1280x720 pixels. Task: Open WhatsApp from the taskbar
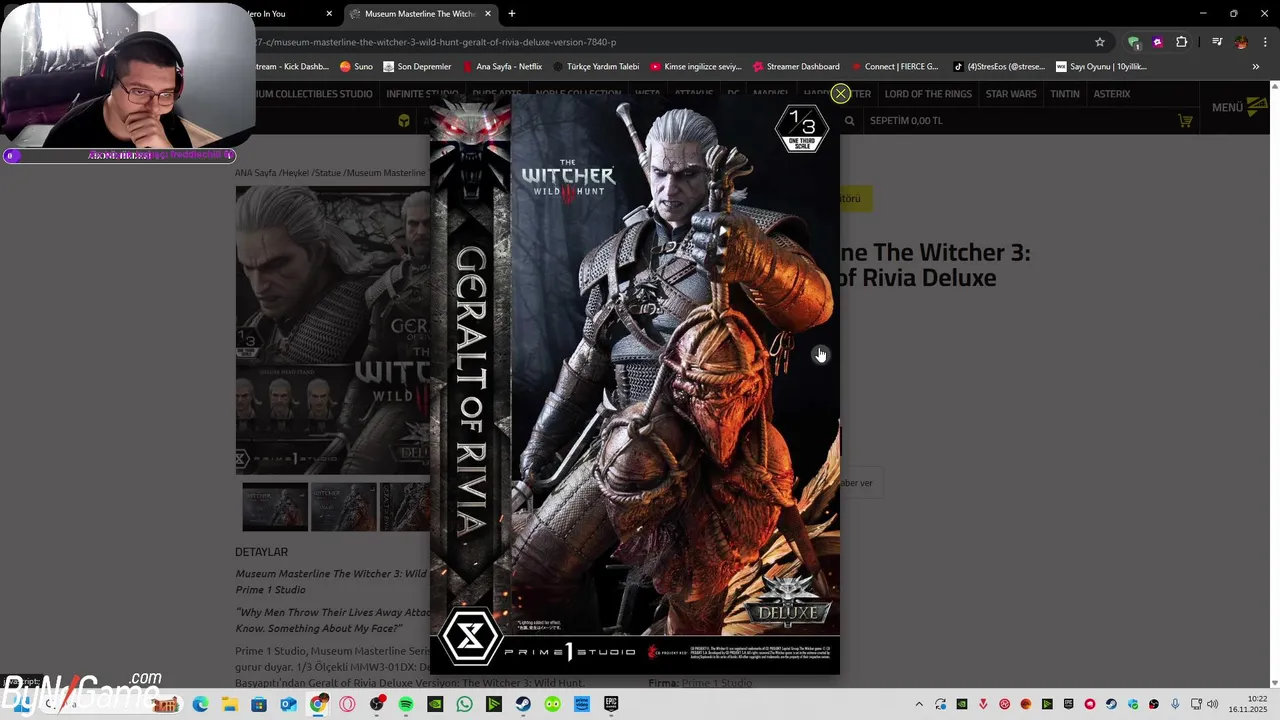pyautogui.click(x=464, y=704)
